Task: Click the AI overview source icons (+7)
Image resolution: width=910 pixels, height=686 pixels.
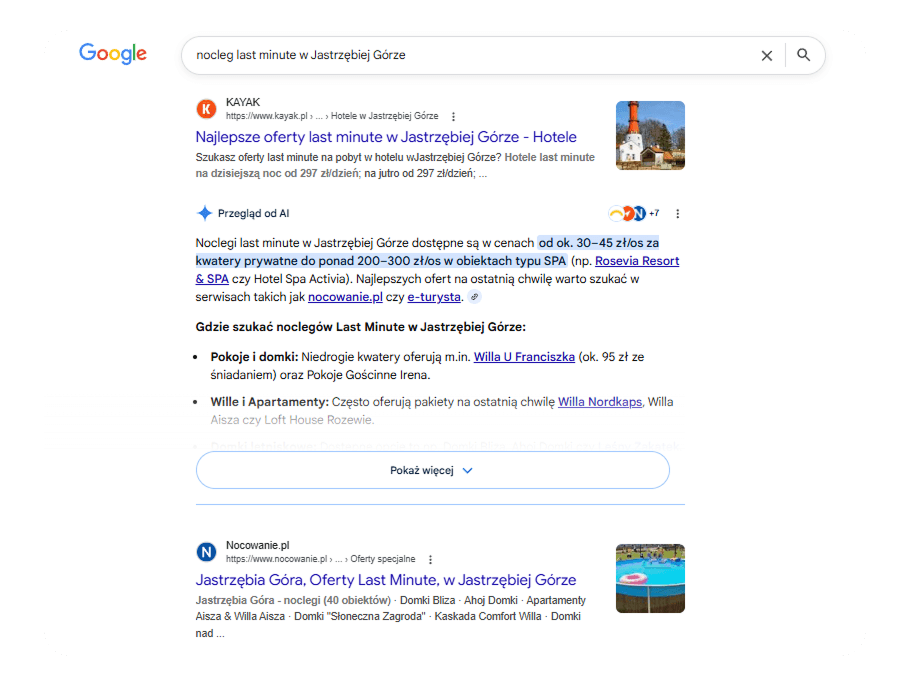Action: coord(634,214)
